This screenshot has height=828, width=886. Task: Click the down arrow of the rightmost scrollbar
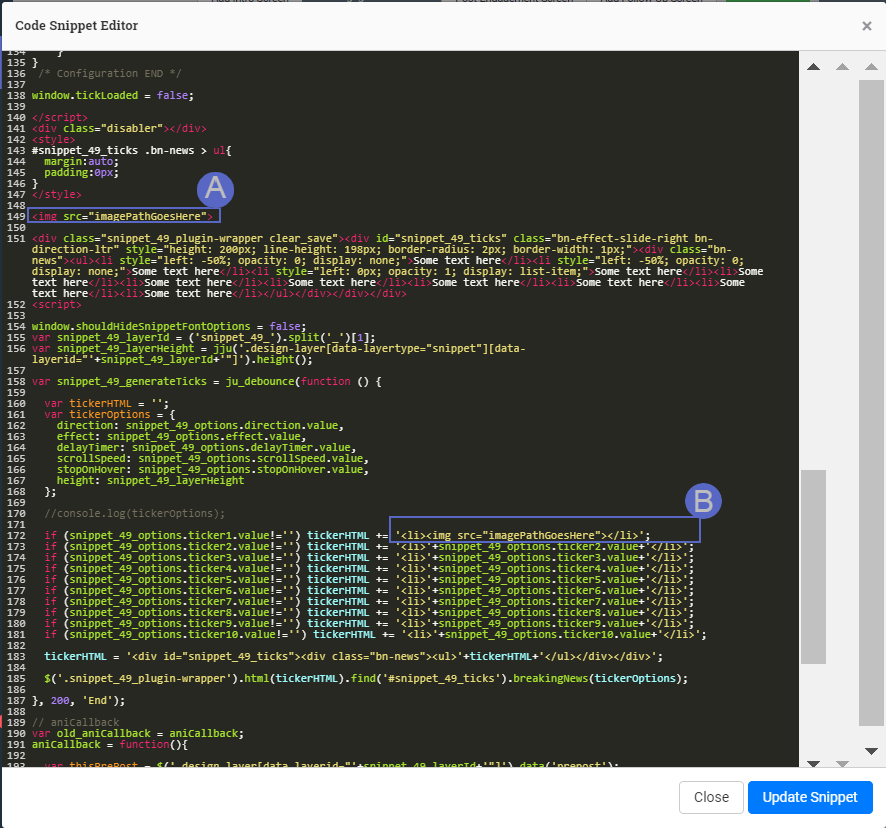pyautogui.click(x=870, y=751)
